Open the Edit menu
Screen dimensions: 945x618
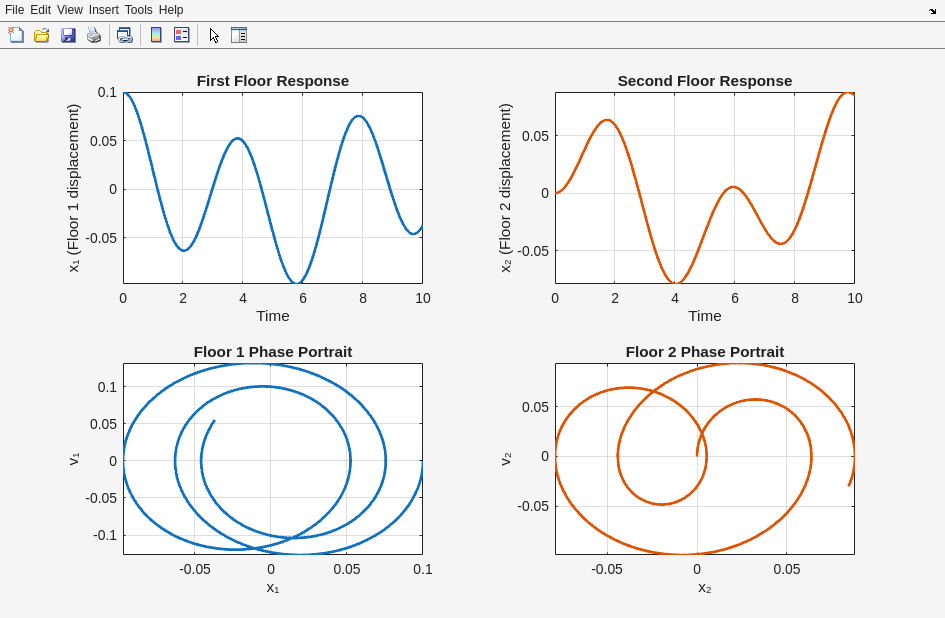click(x=40, y=10)
